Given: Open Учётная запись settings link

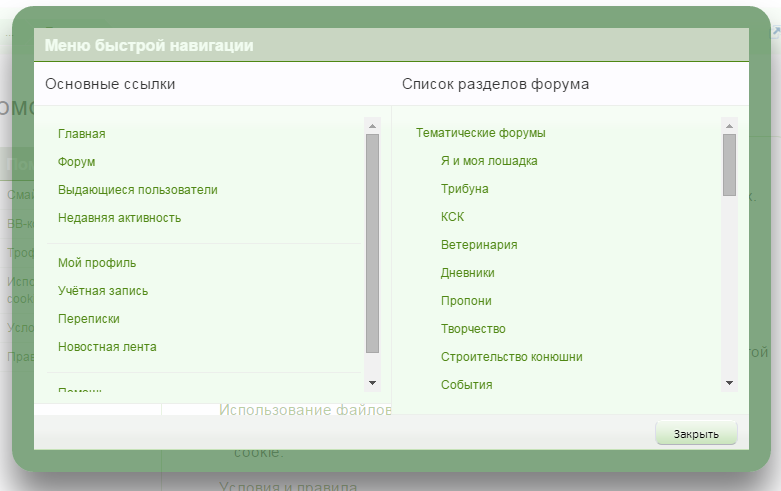Looking at the screenshot, I should pos(103,291).
